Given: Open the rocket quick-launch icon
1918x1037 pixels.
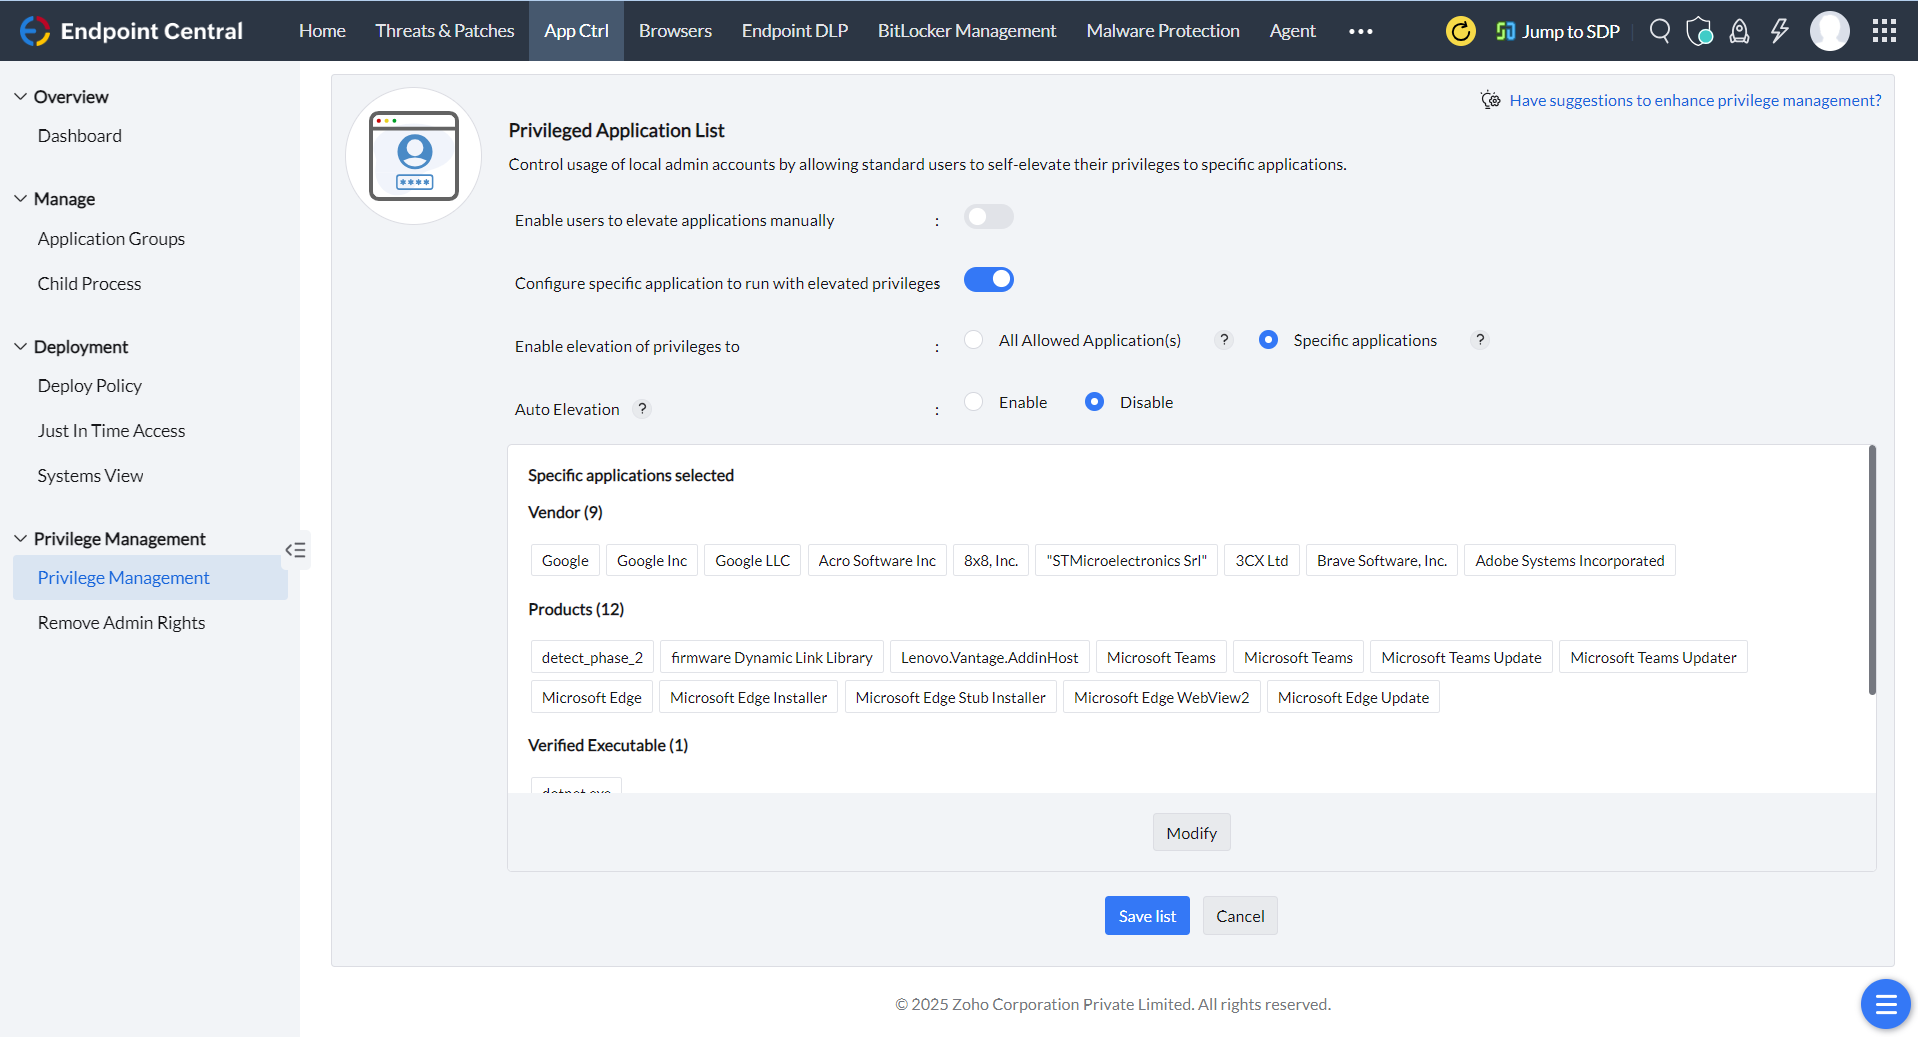Looking at the screenshot, I should click(1740, 31).
